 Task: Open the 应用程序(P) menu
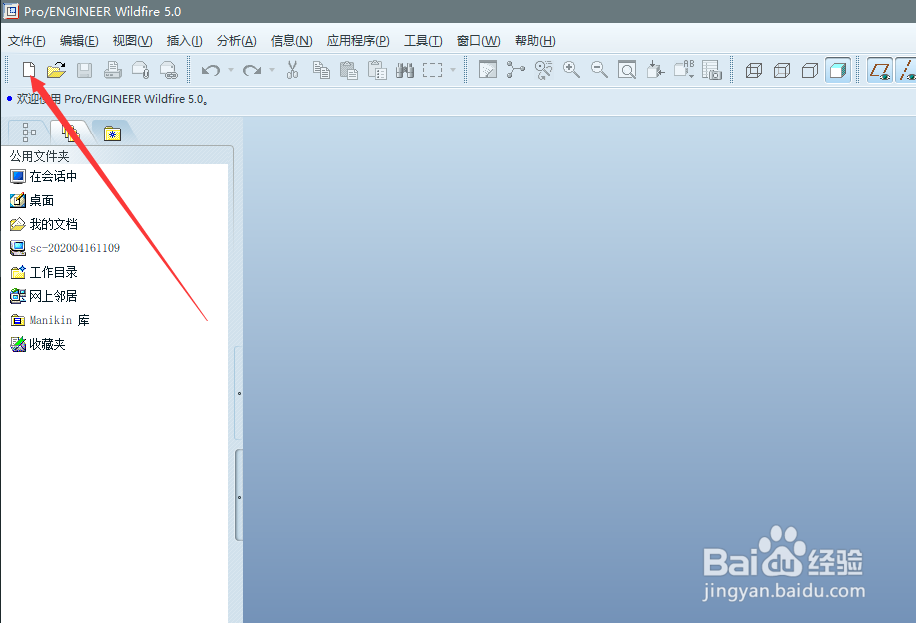(x=358, y=40)
